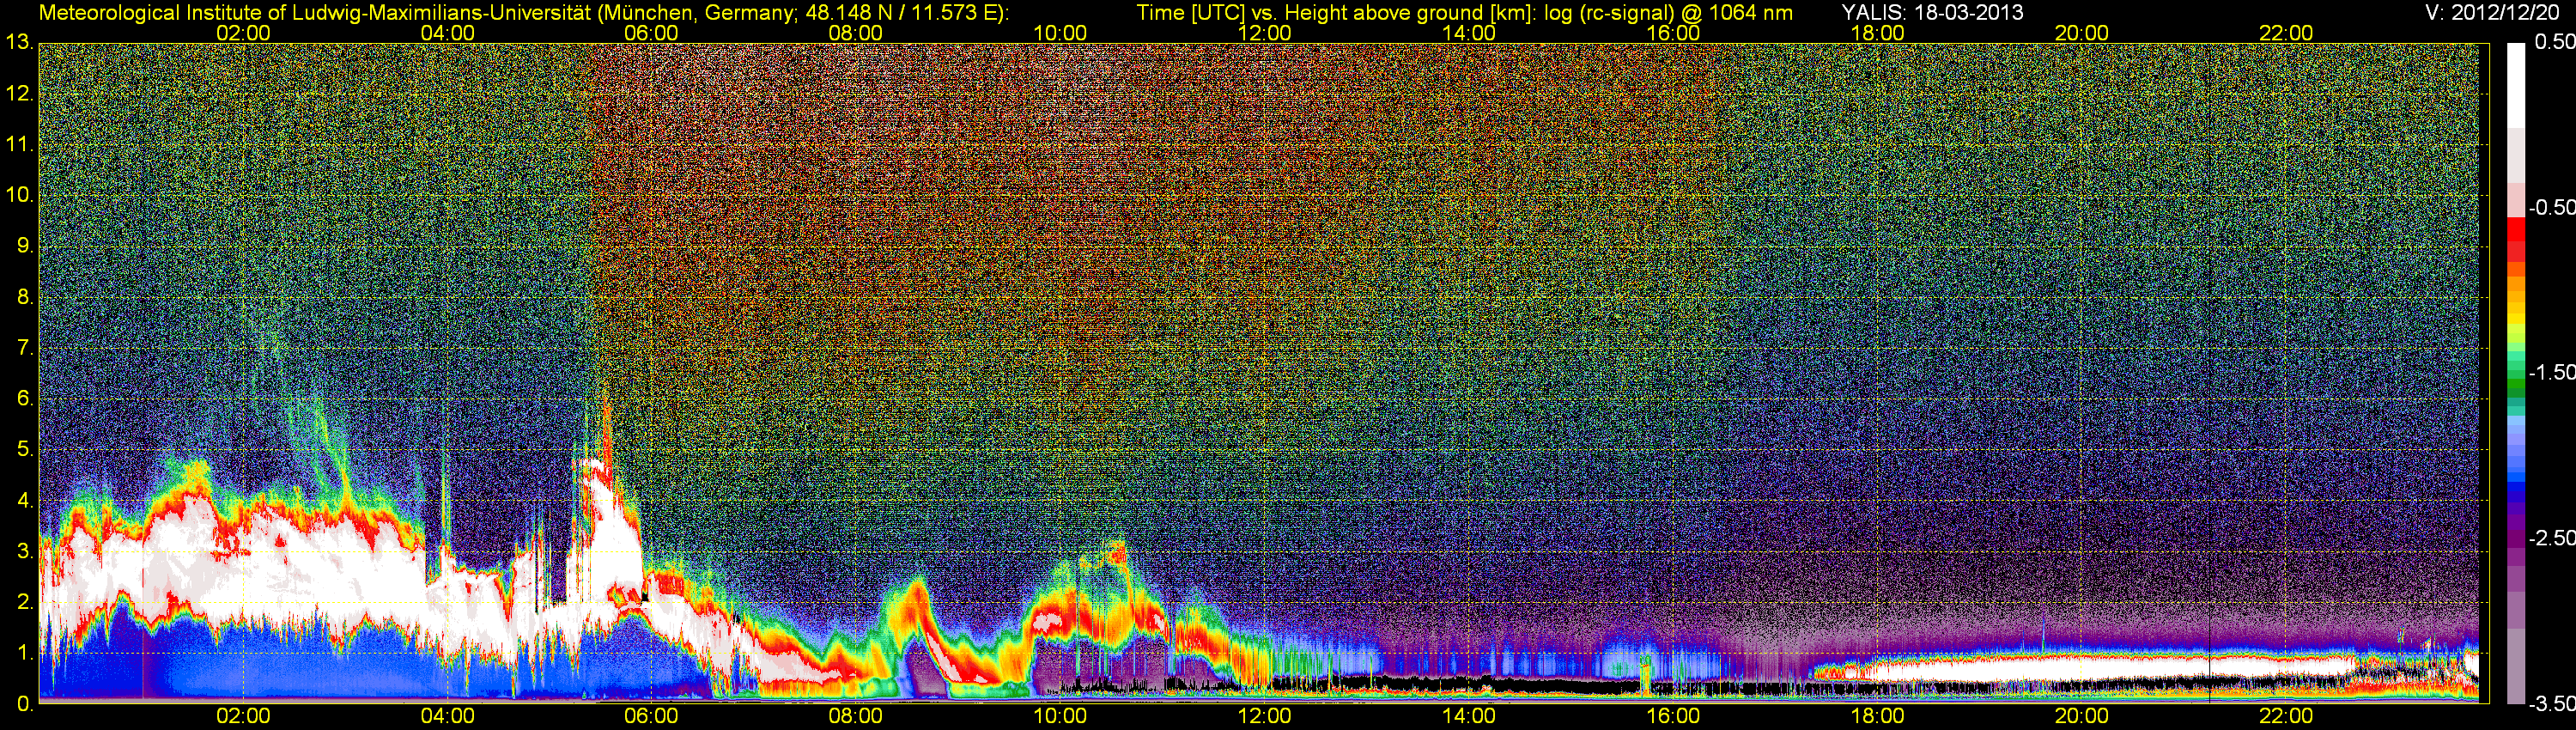Click the -1.50 value on the color scale

pos(2550,373)
